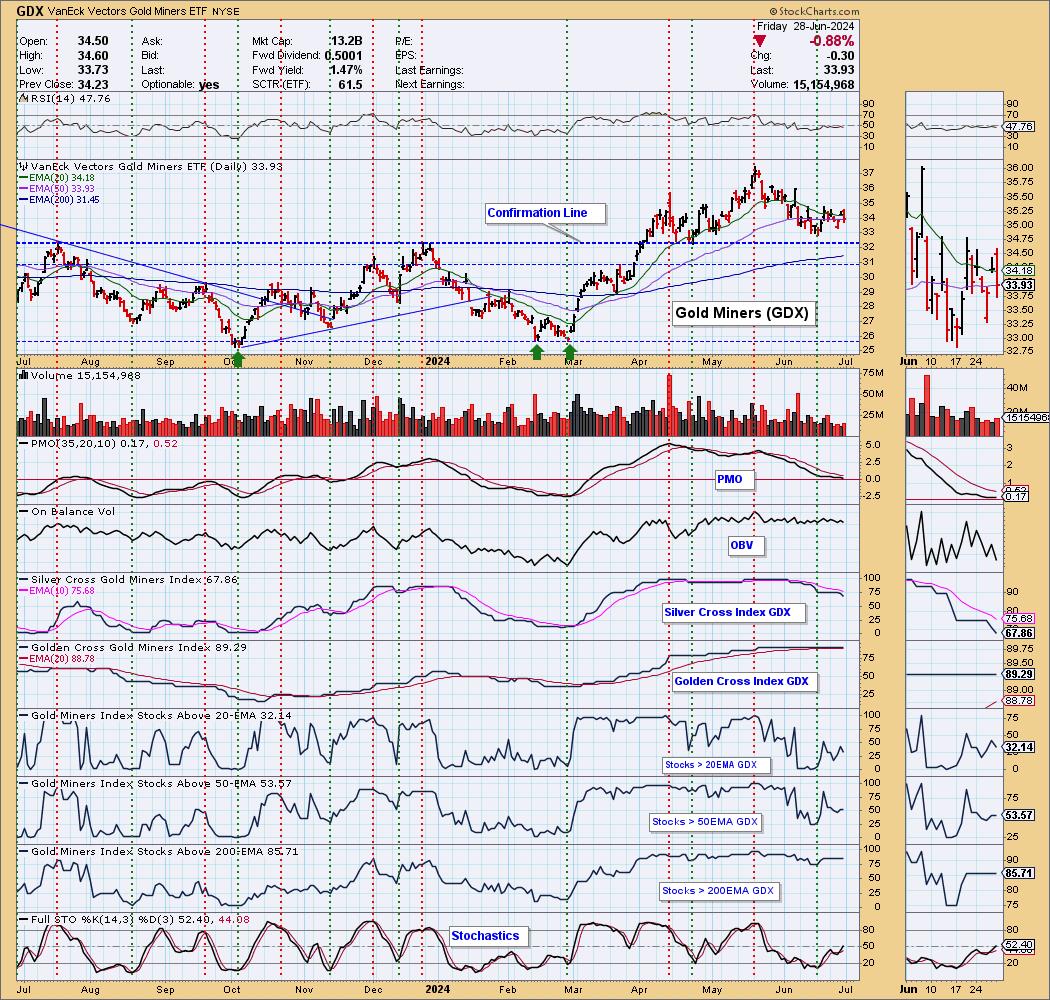
Task: Click the 53.57 value tag on right axis
Action: (1019, 815)
